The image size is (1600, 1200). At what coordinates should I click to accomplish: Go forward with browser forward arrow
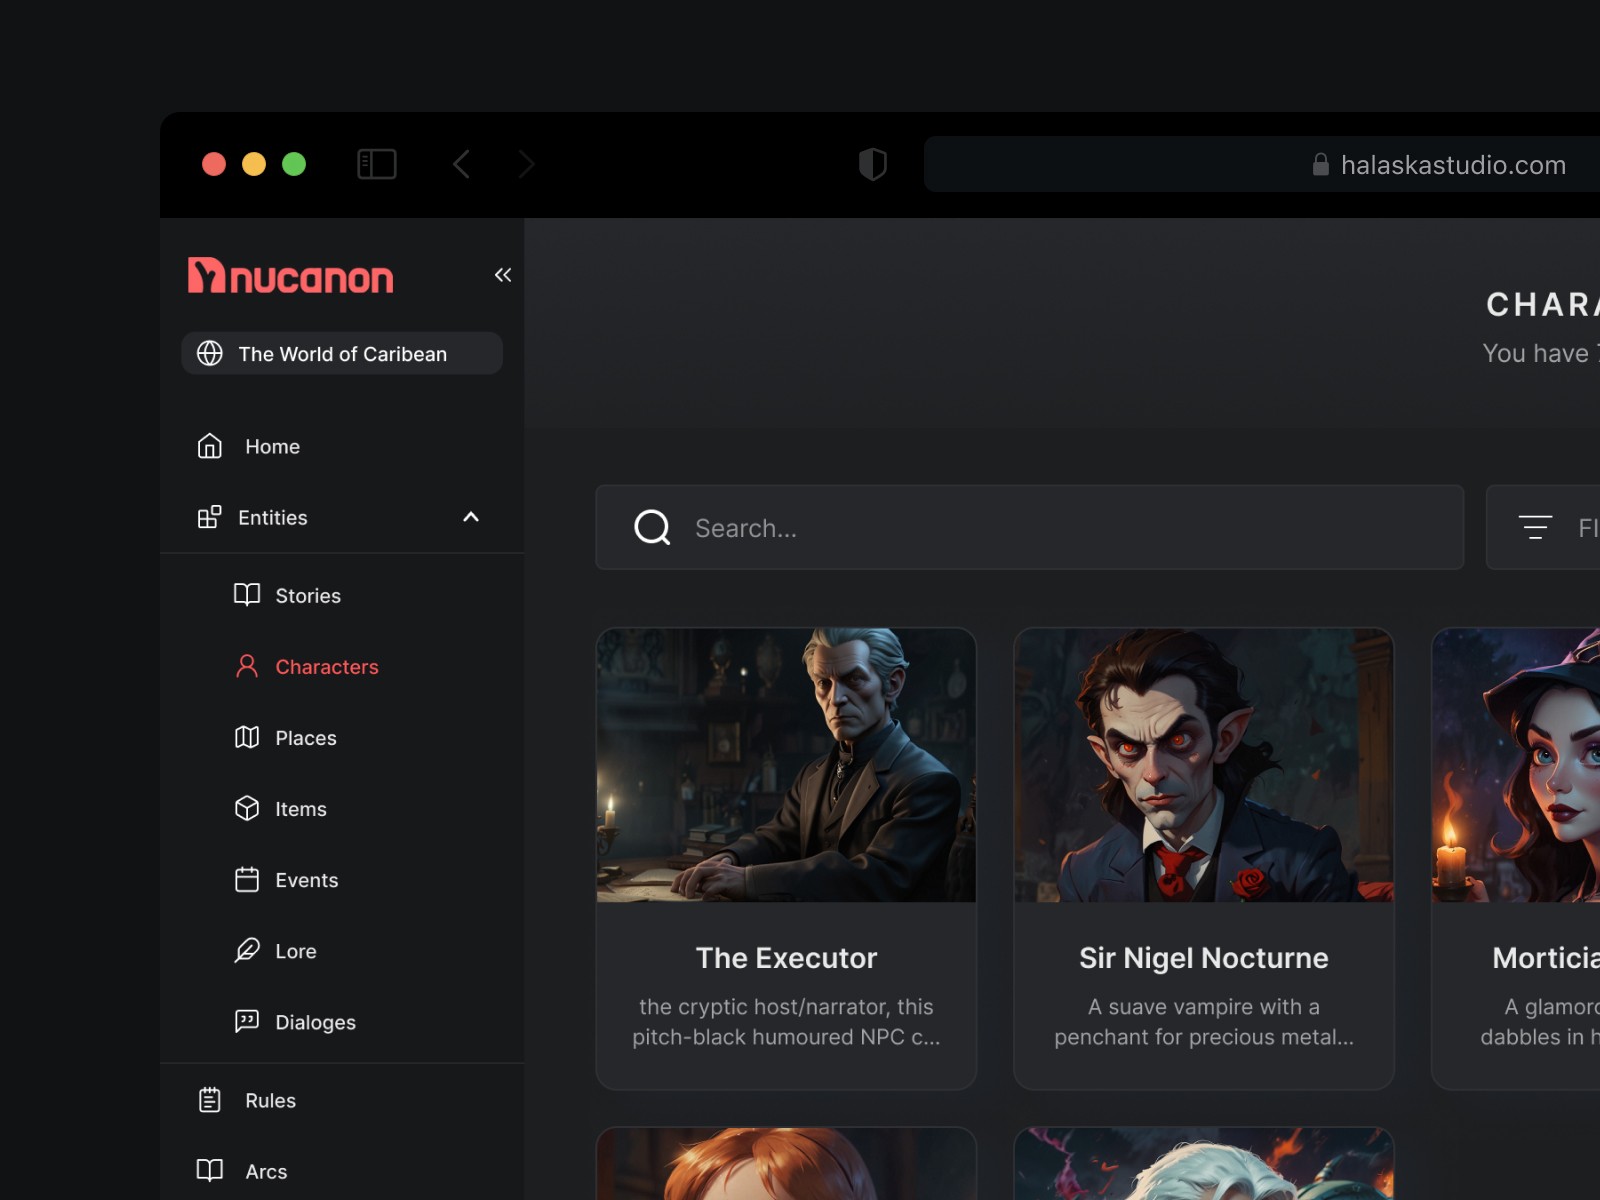[527, 164]
